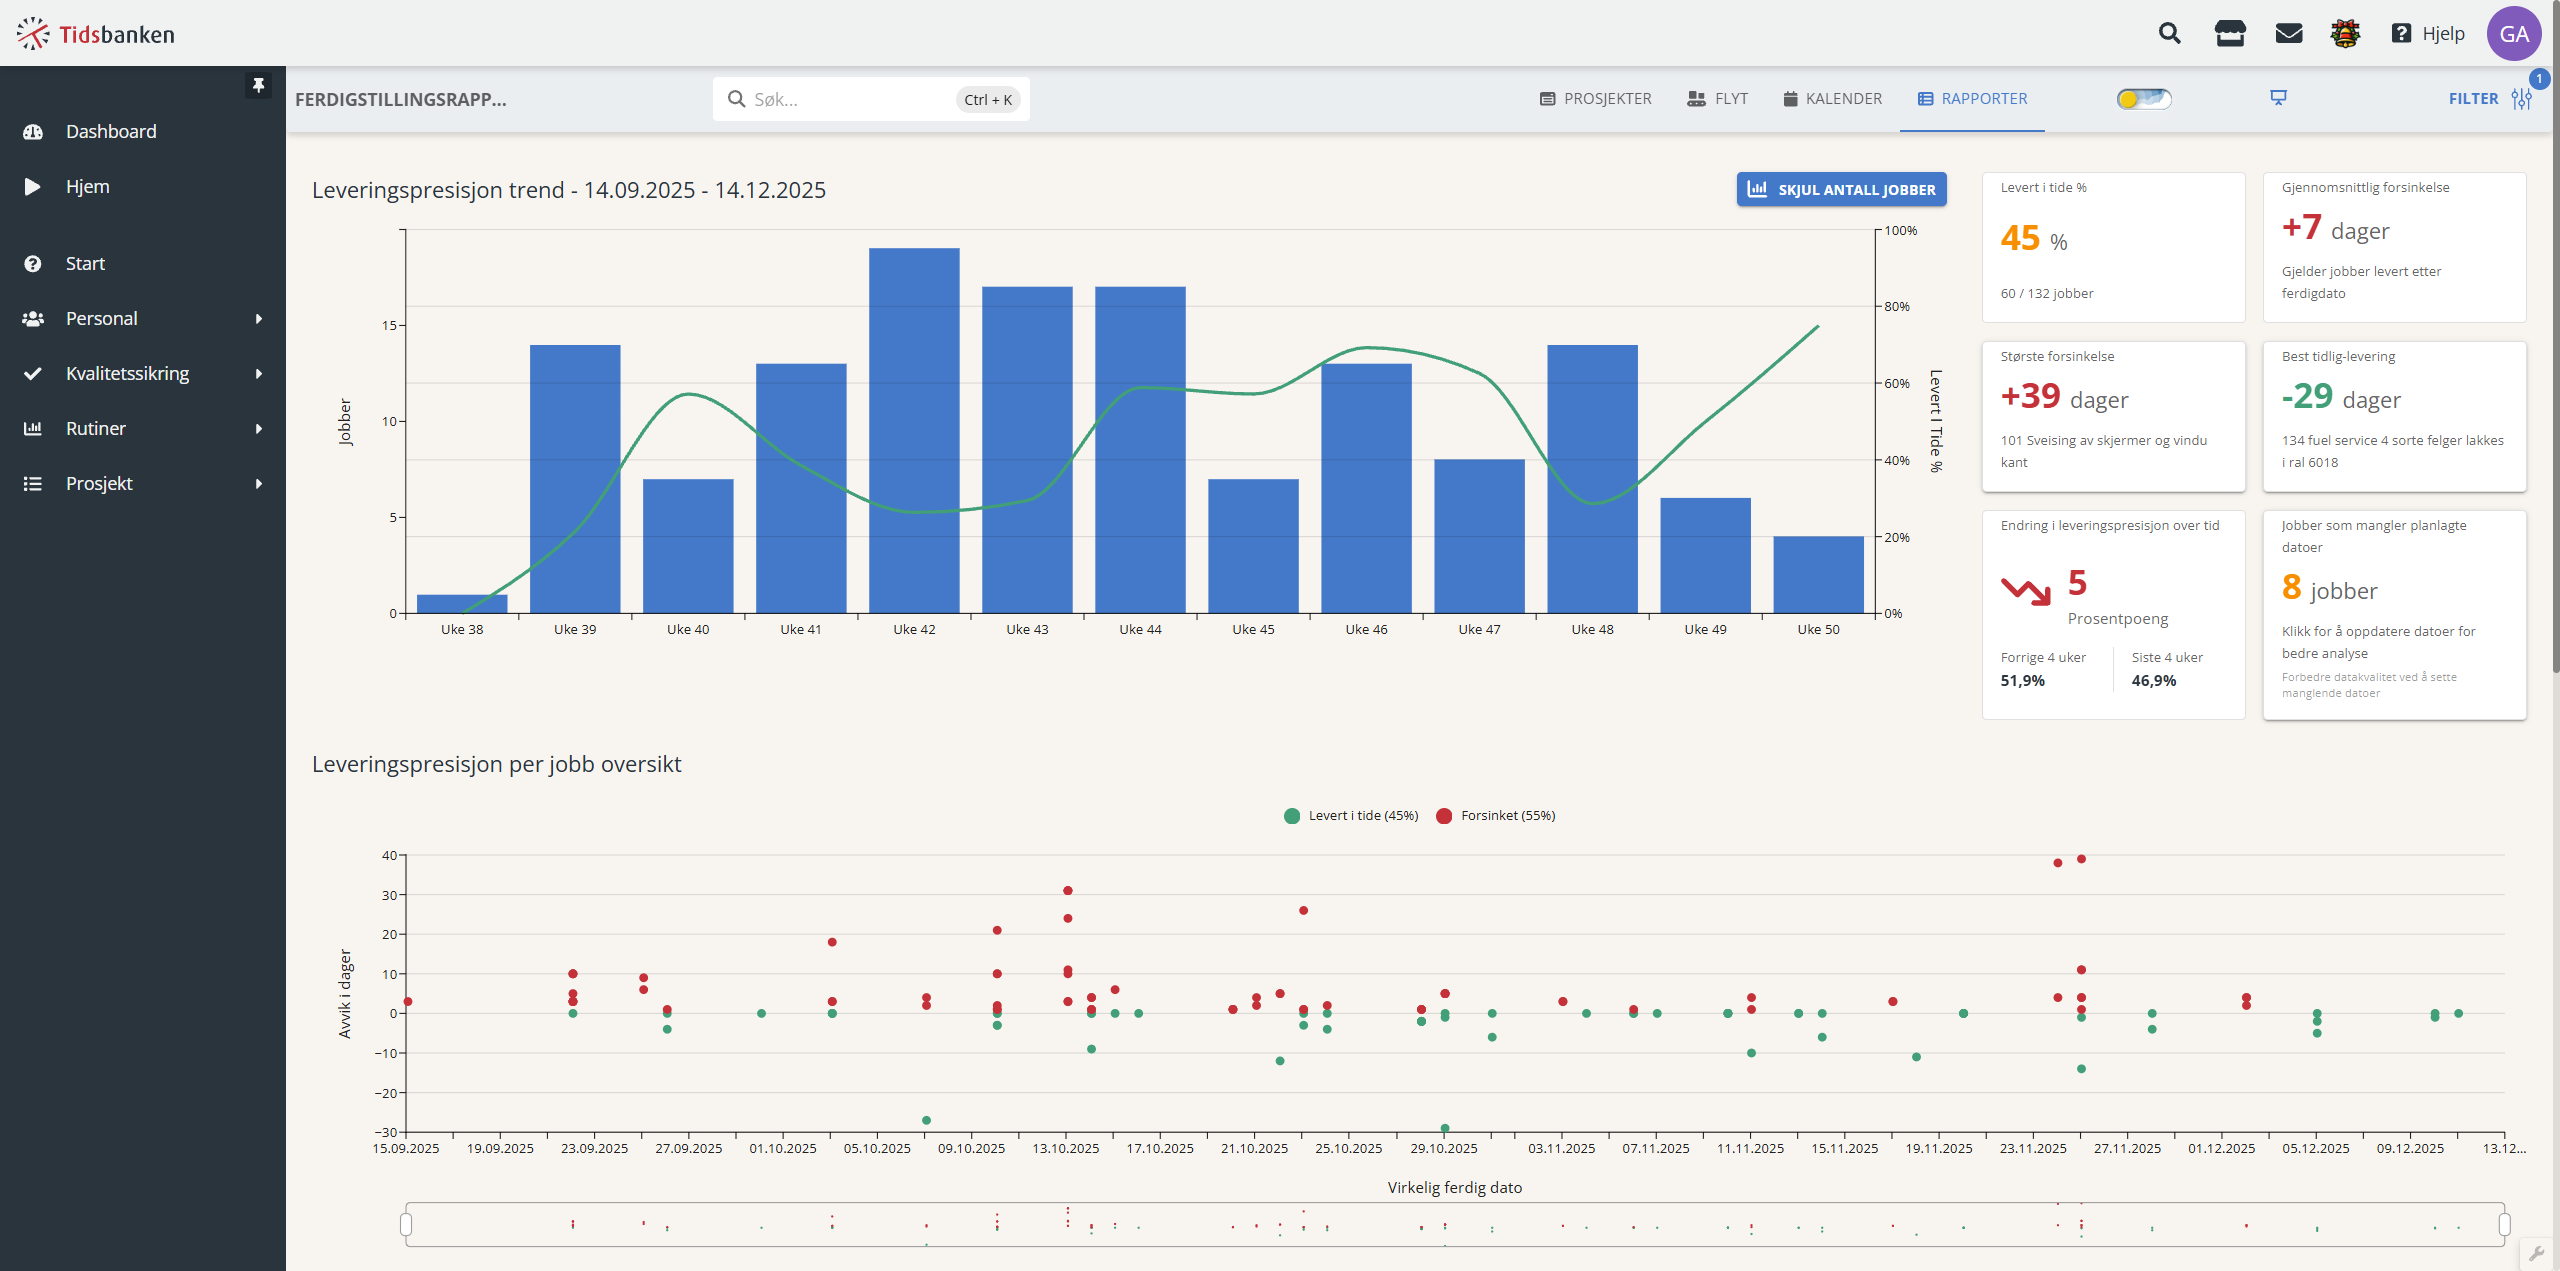Image resolution: width=2560 pixels, height=1271 pixels.
Task: Click the SKJUL ANTALL JOBBER button
Action: tap(1841, 190)
